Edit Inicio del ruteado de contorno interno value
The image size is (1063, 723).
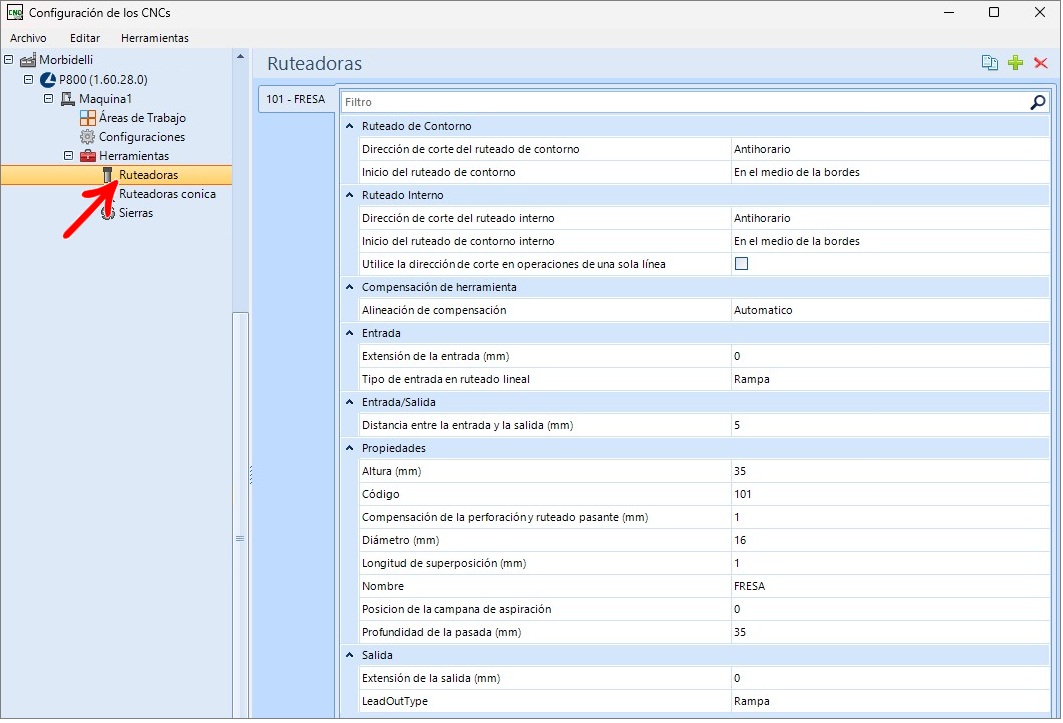pyautogui.click(x=890, y=241)
